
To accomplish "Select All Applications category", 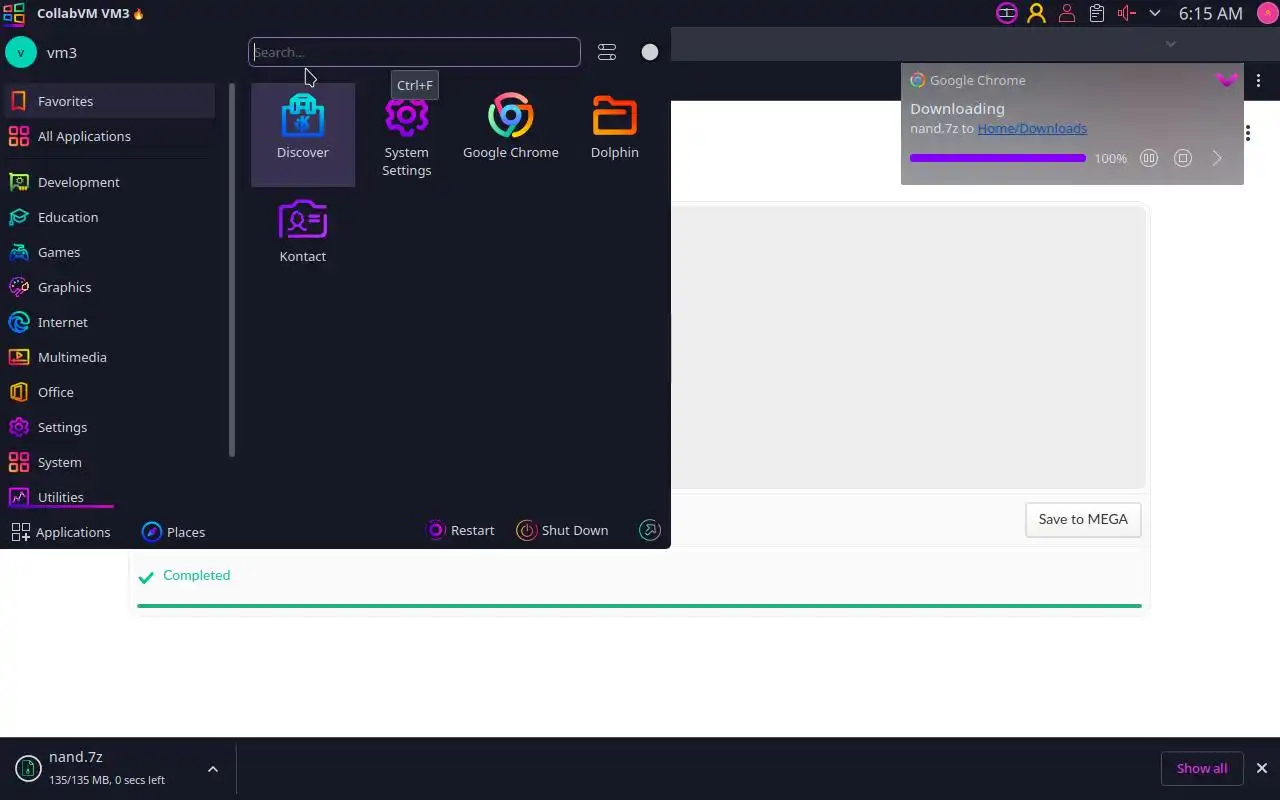I will (108, 136).
